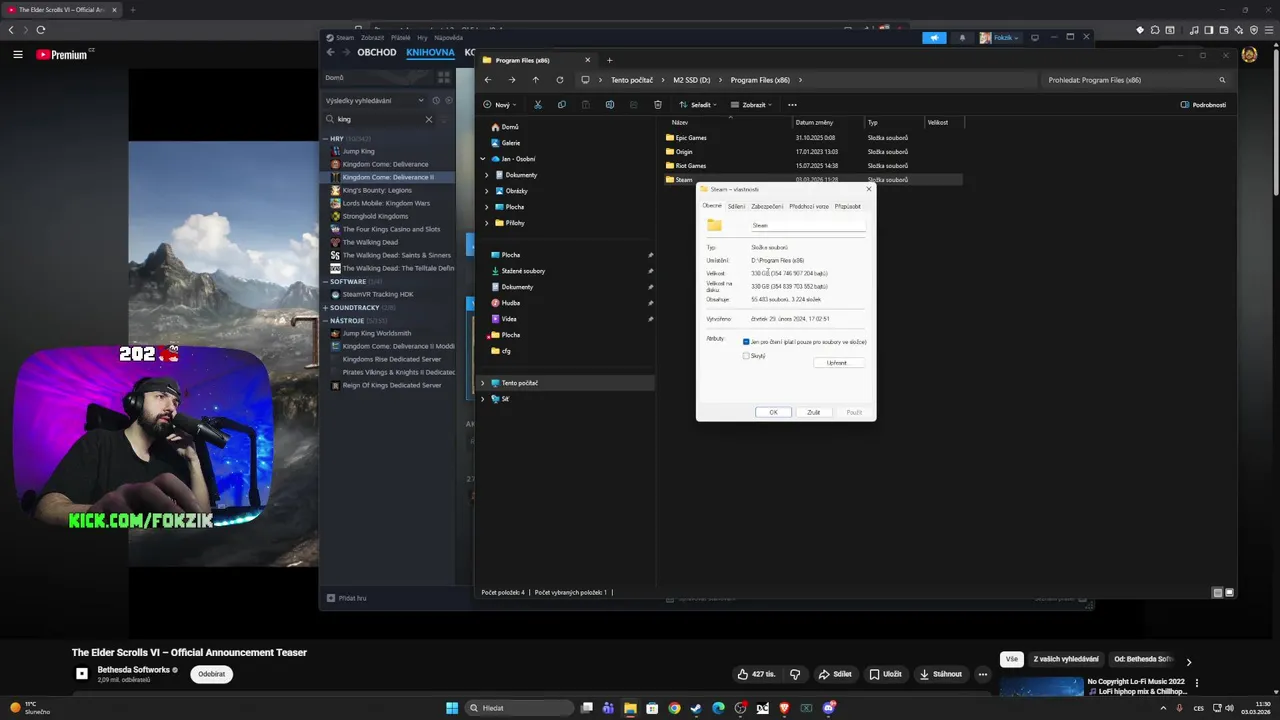
Task: Switch to Zabezpečení tab in properties dialog
Action: (767, 206)
